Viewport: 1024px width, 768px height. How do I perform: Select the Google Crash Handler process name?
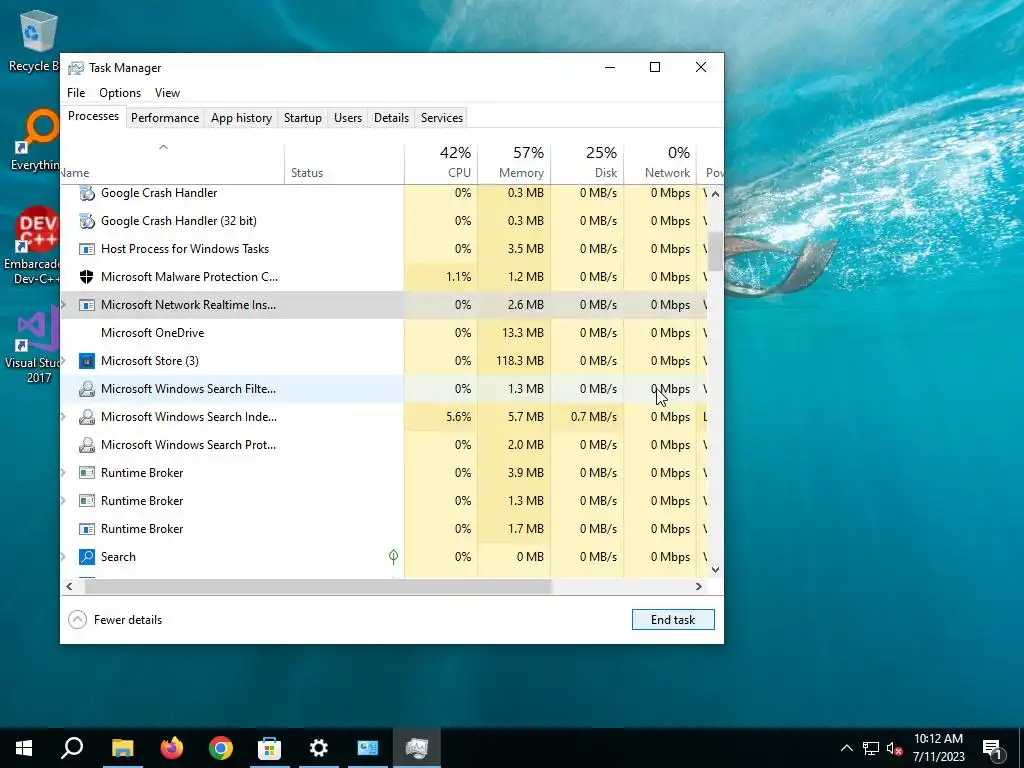[x=159, y=193]
